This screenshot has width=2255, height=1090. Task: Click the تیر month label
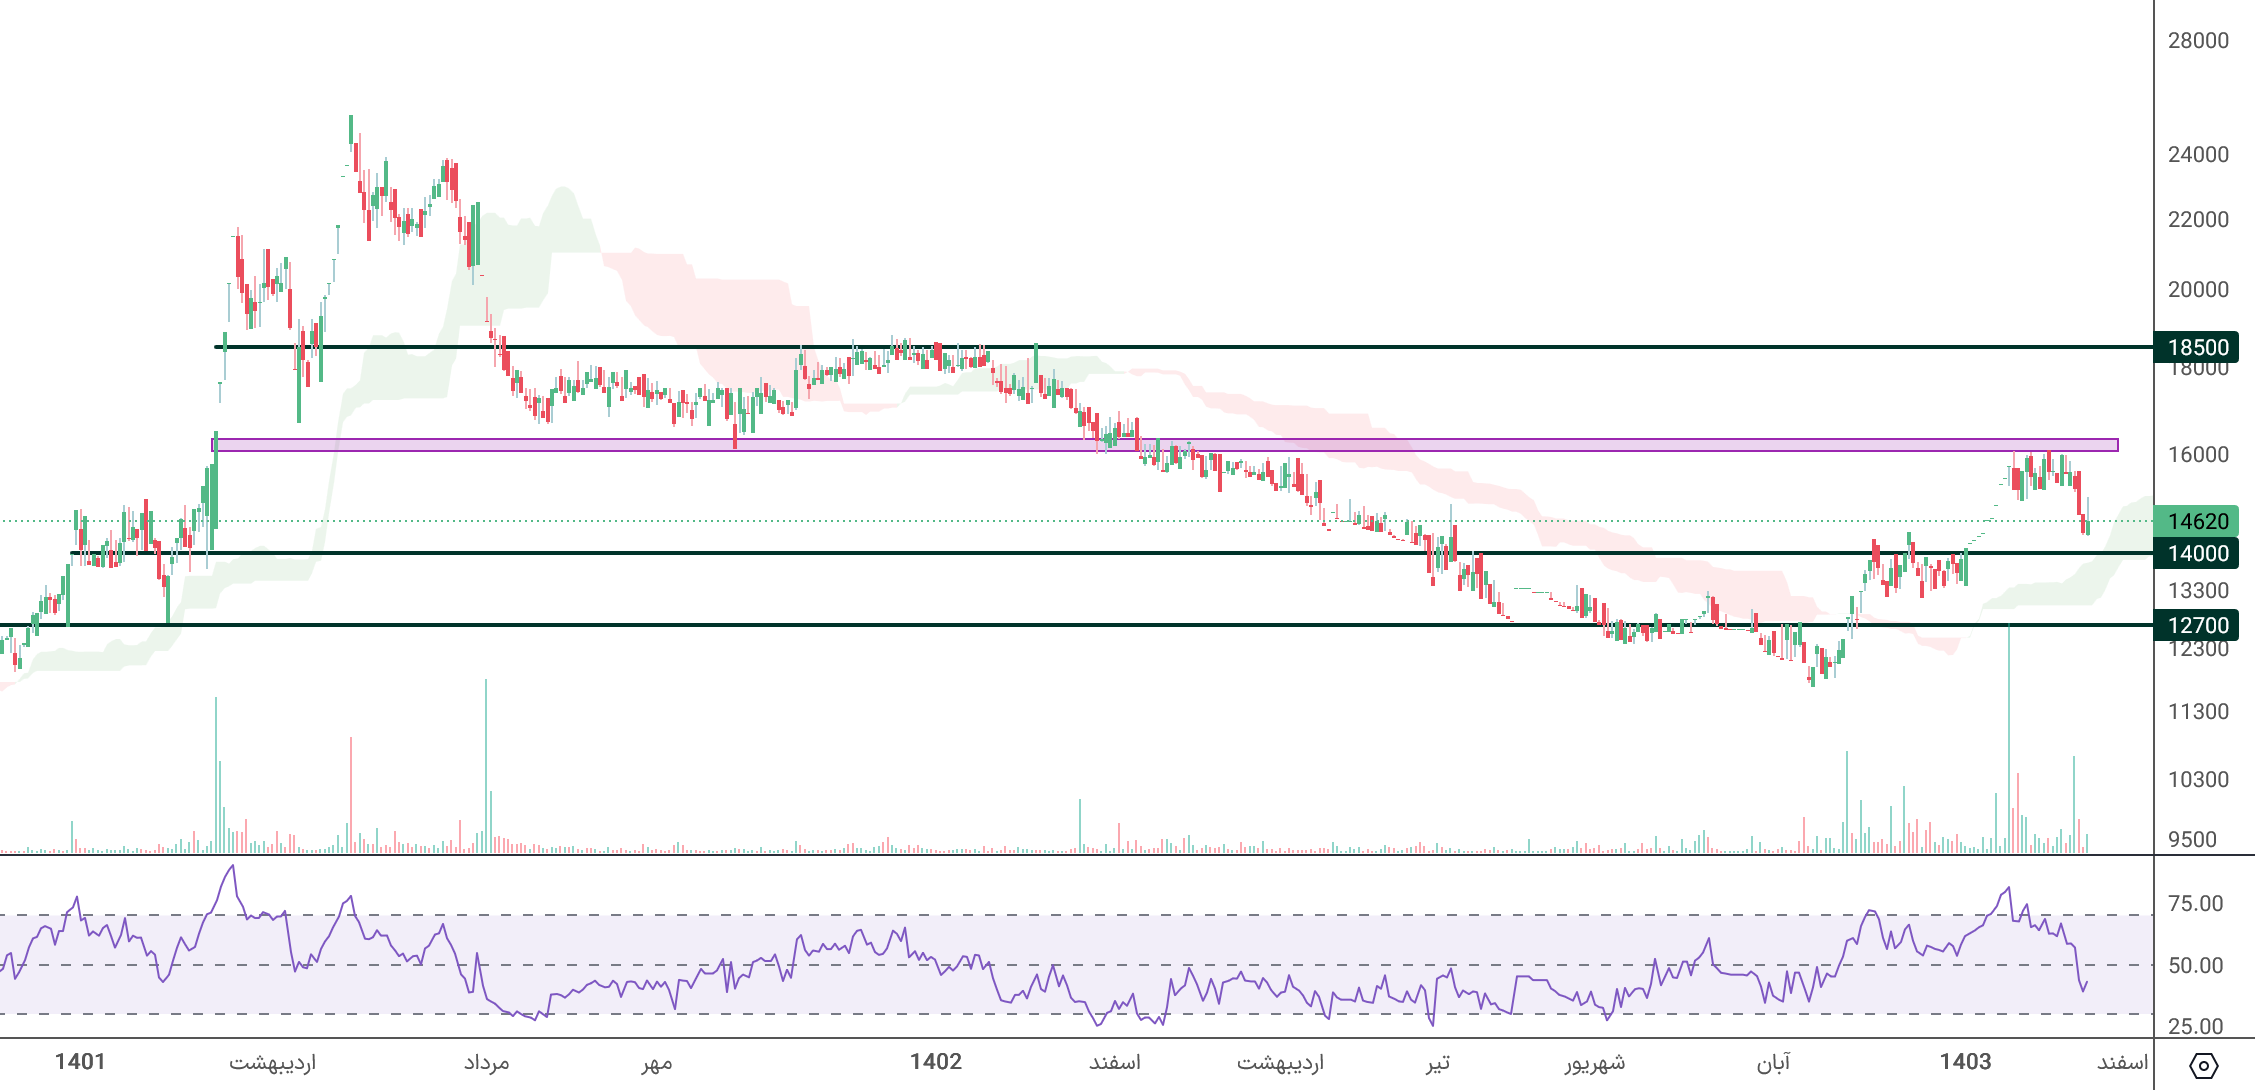point(1438,1062)
